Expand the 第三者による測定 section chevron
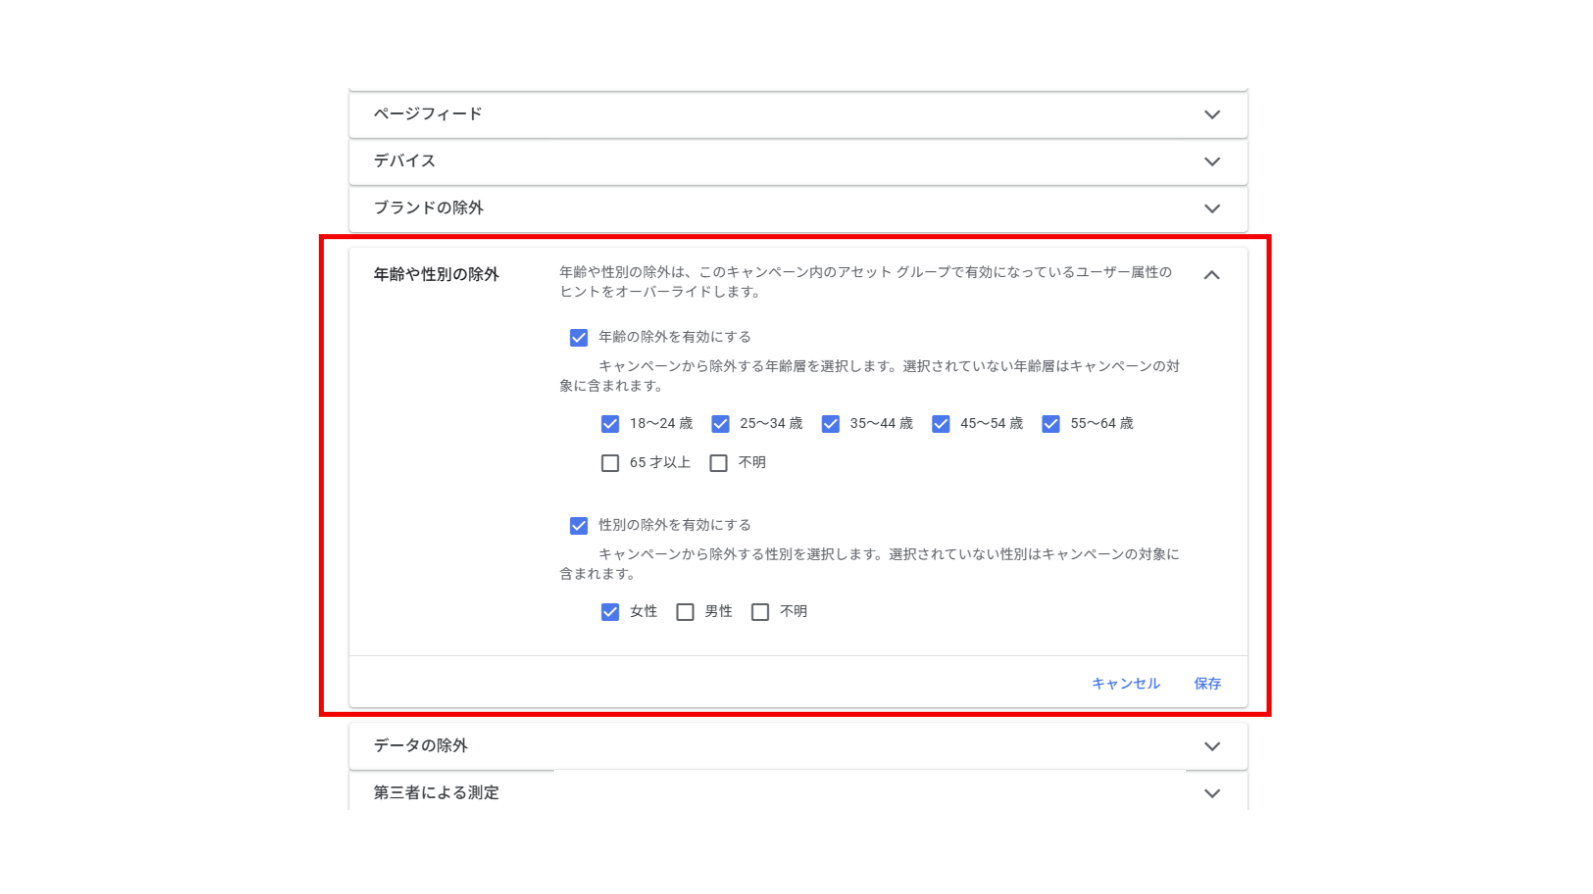Image resolution: width=1593 pixels, height=894 pixels. pos(1211,794)
